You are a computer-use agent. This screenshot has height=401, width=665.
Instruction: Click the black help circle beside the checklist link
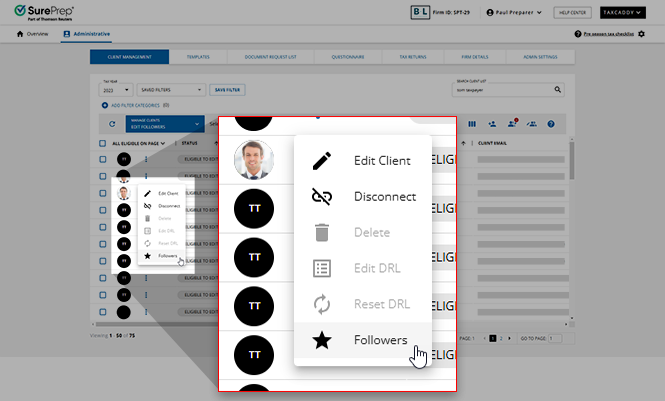click(578, 34)
